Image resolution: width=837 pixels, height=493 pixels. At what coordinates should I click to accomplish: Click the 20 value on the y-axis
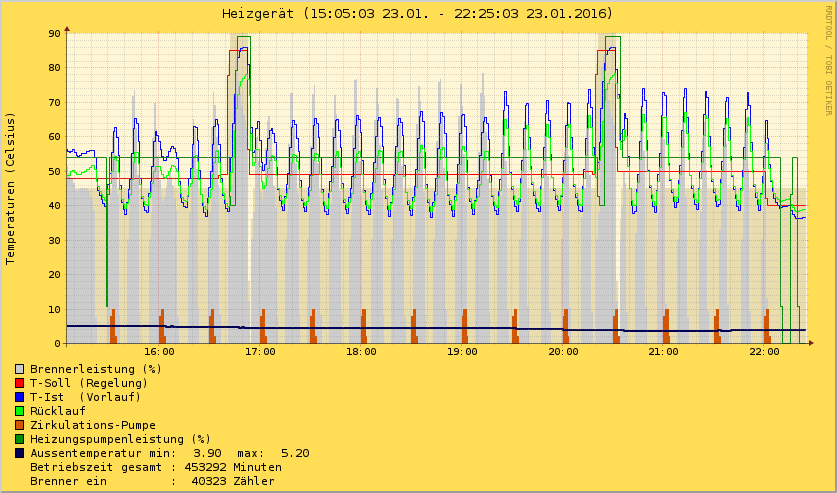click(x=54, y=275)
